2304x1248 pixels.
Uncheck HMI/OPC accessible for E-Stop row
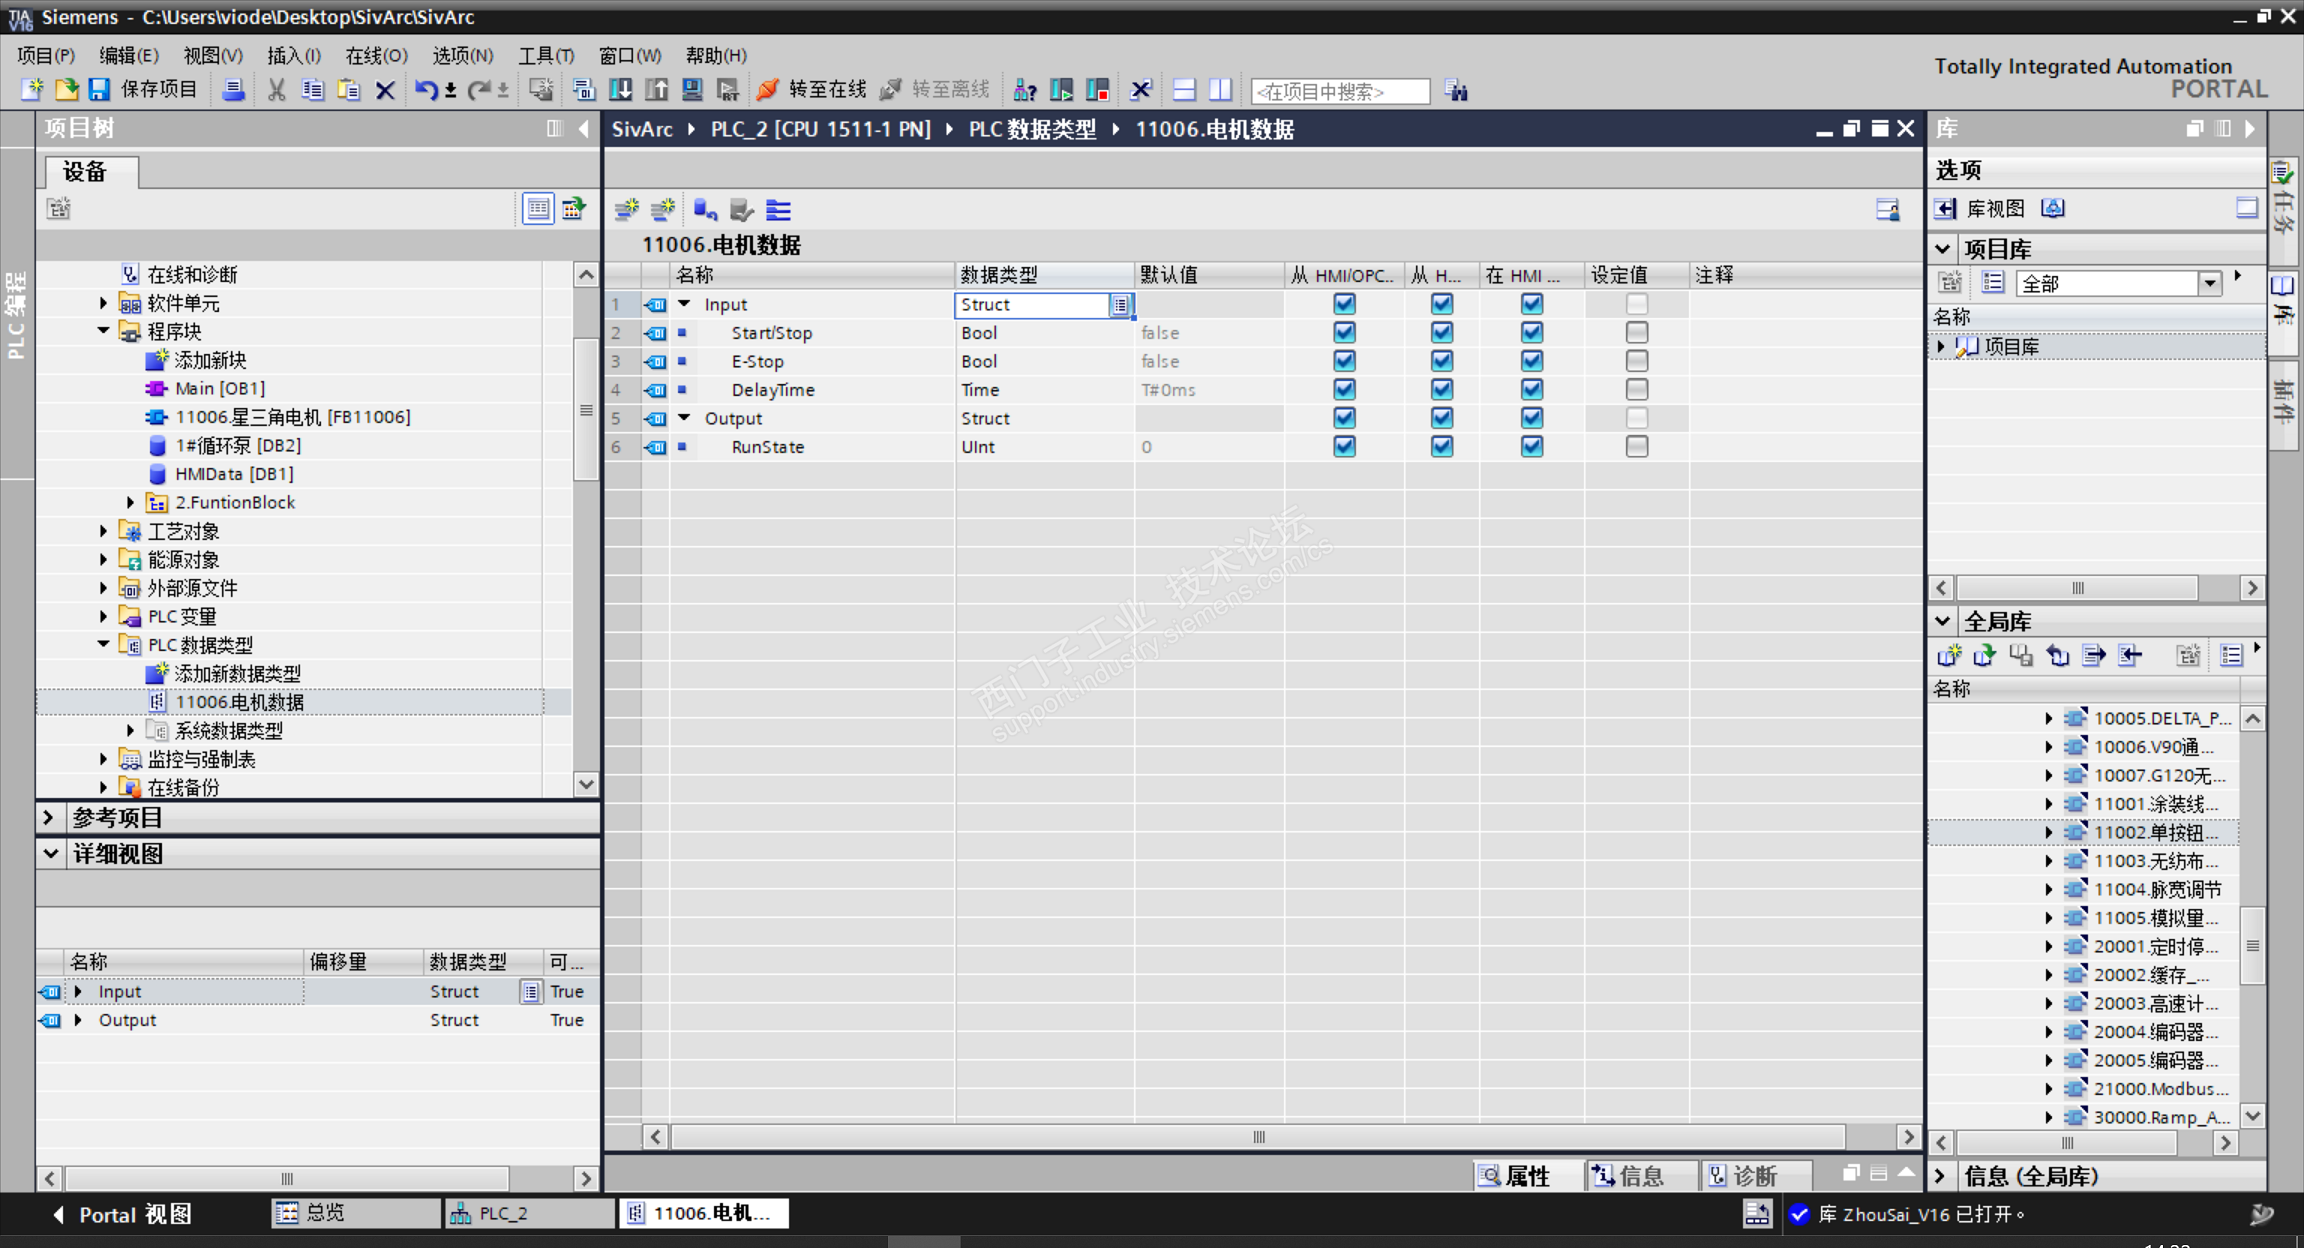1344,361
